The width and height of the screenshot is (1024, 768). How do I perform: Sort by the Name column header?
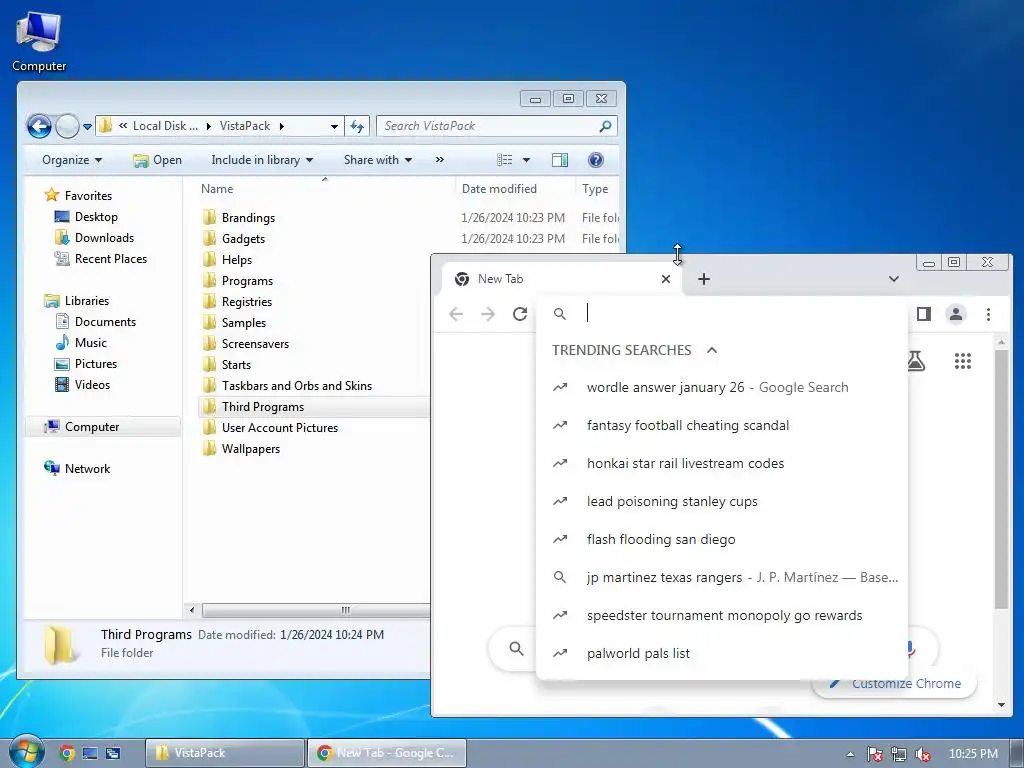click(217, 189)
